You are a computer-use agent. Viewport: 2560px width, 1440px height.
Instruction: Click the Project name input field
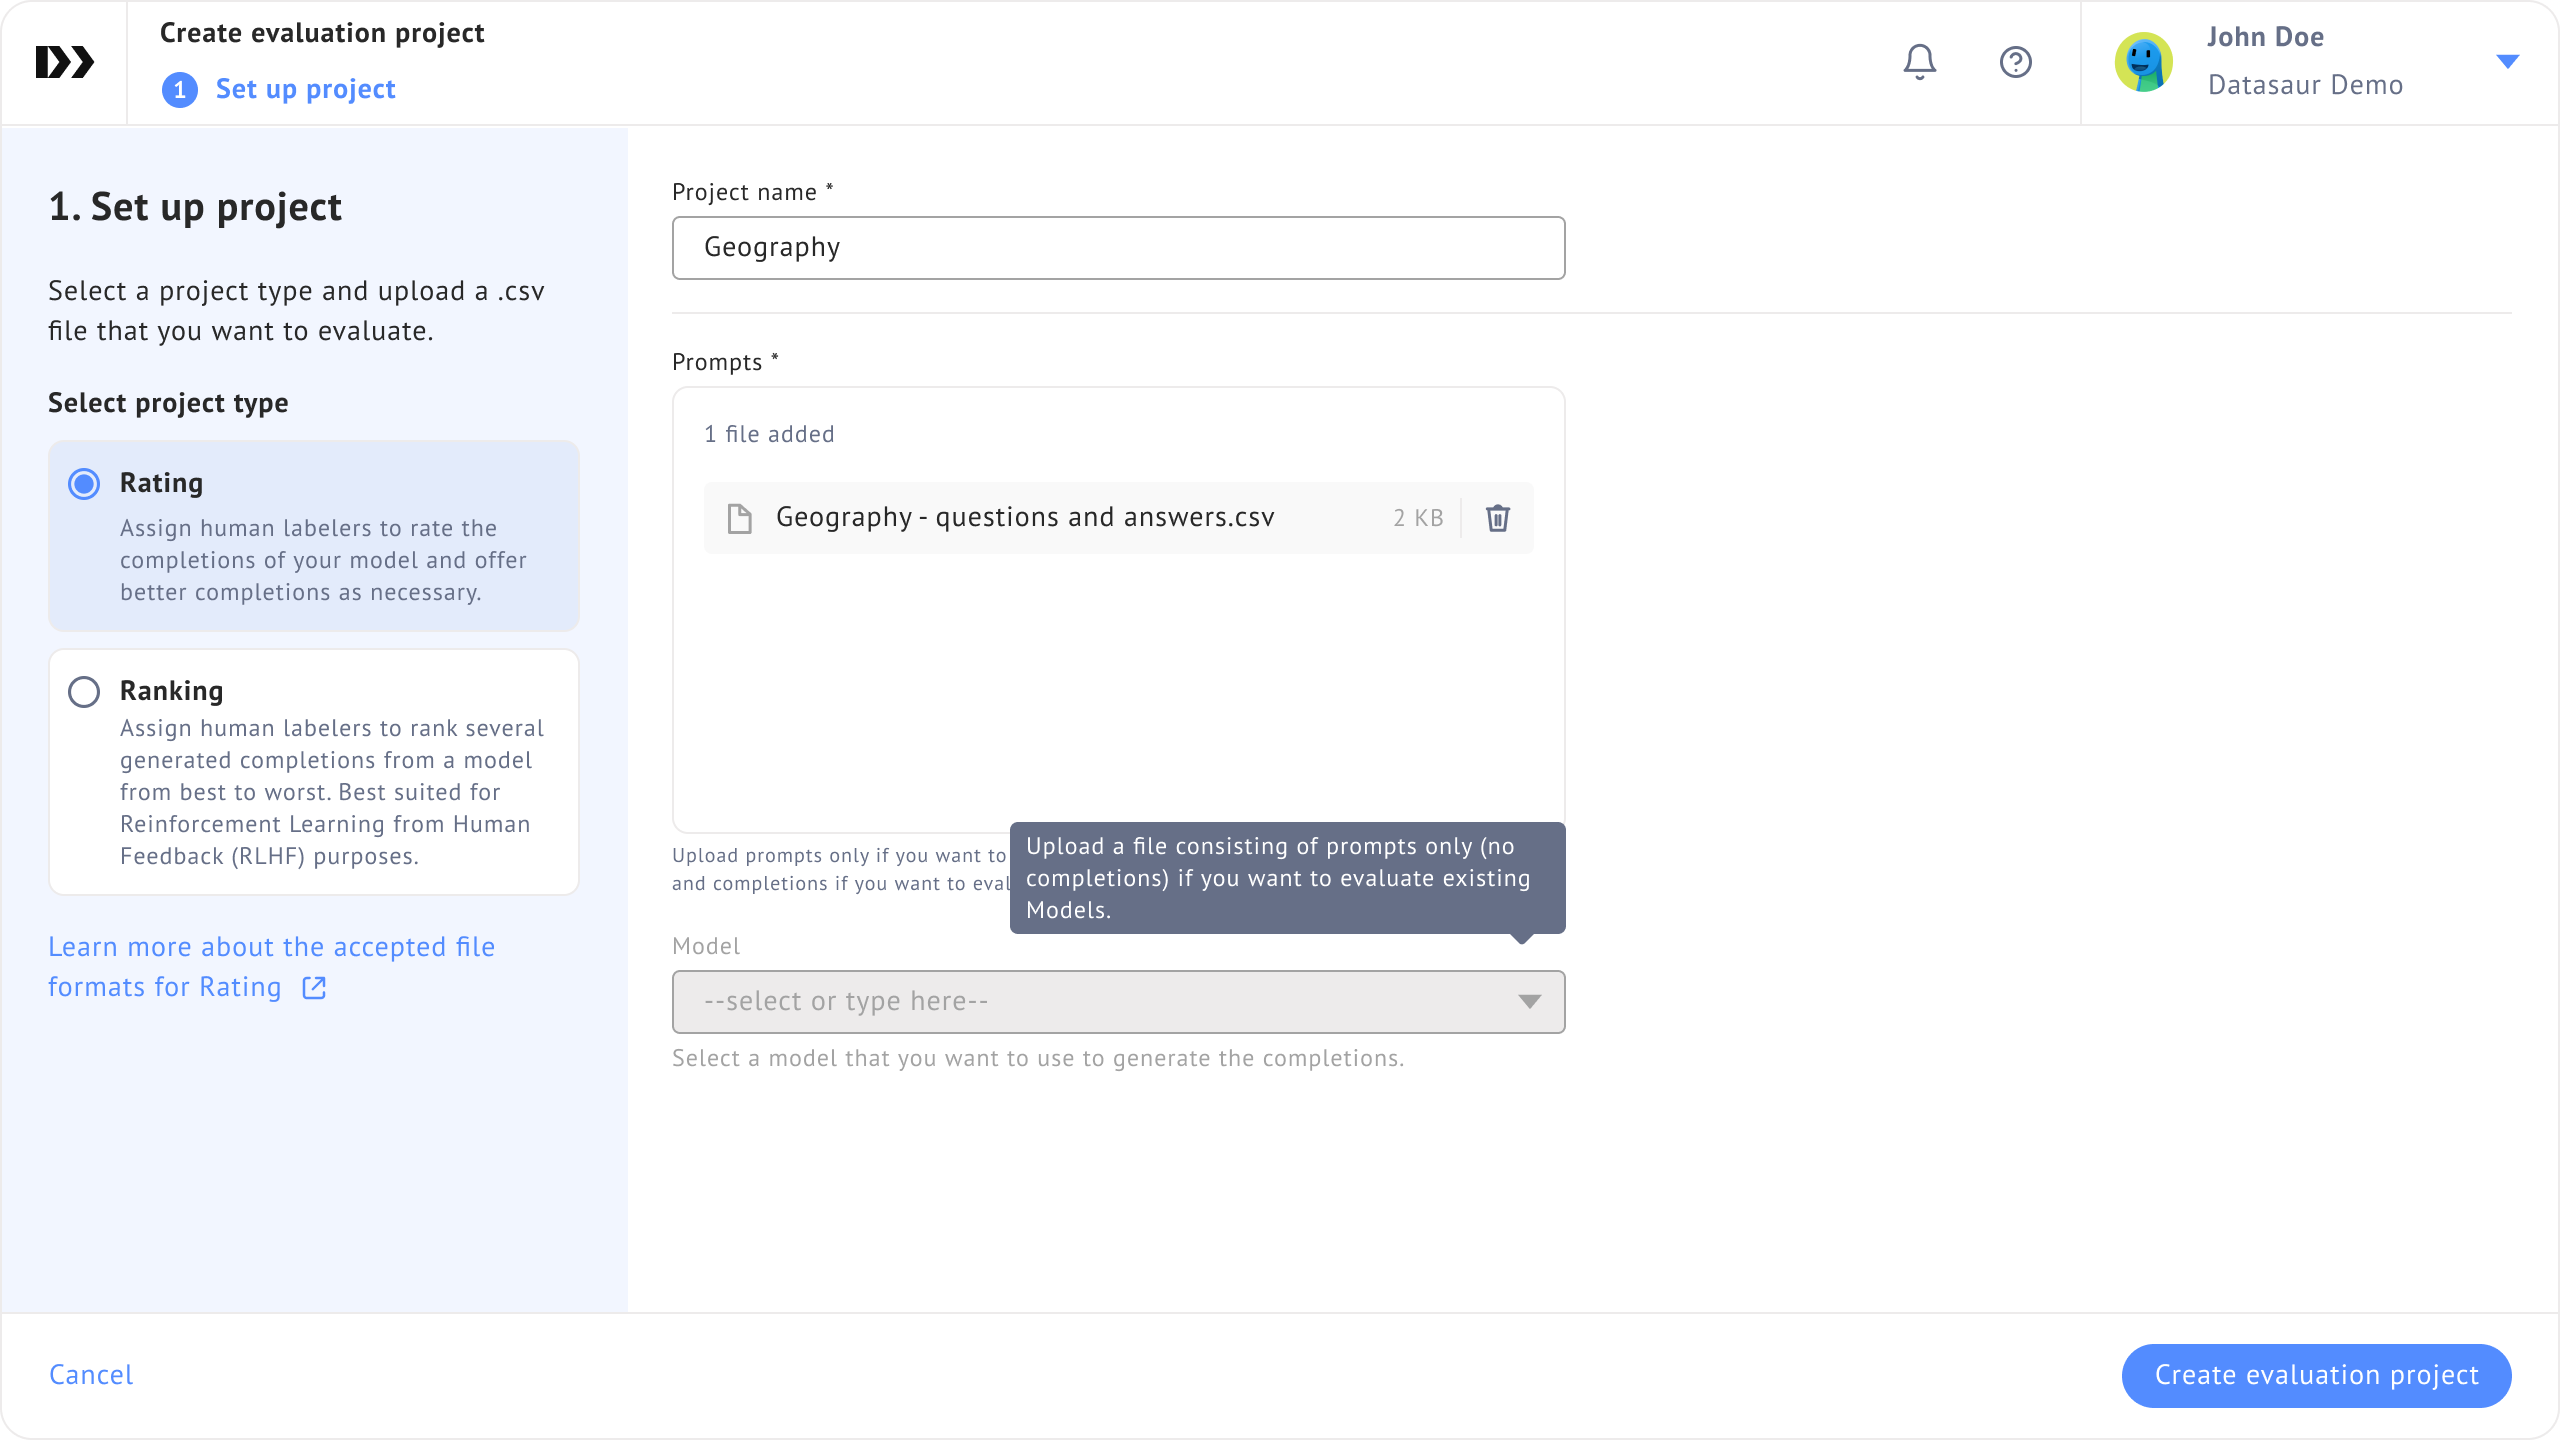click(1118, 248)
